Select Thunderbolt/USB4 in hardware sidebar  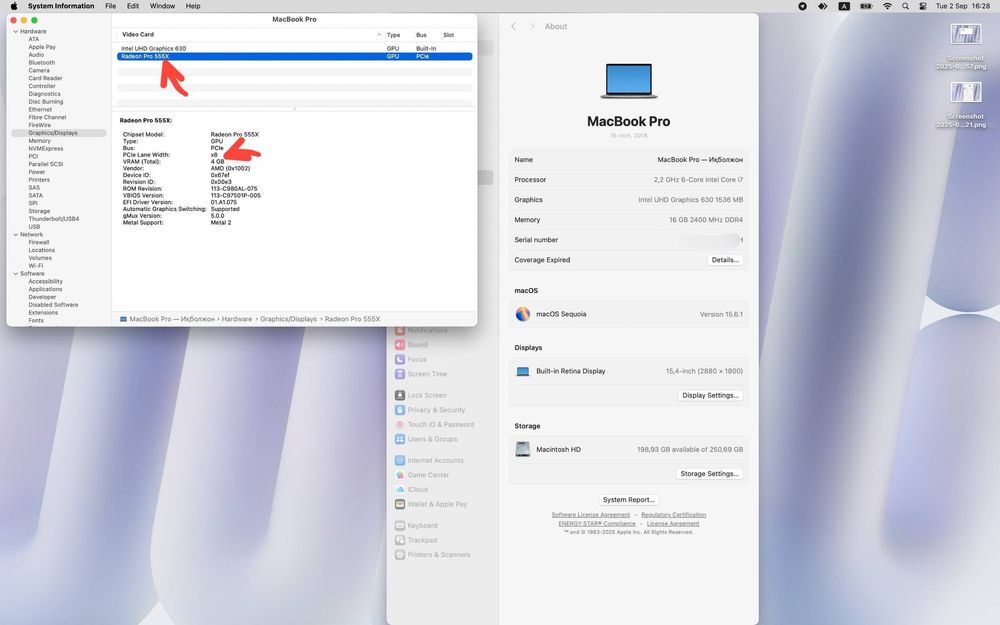coord(54,219)
